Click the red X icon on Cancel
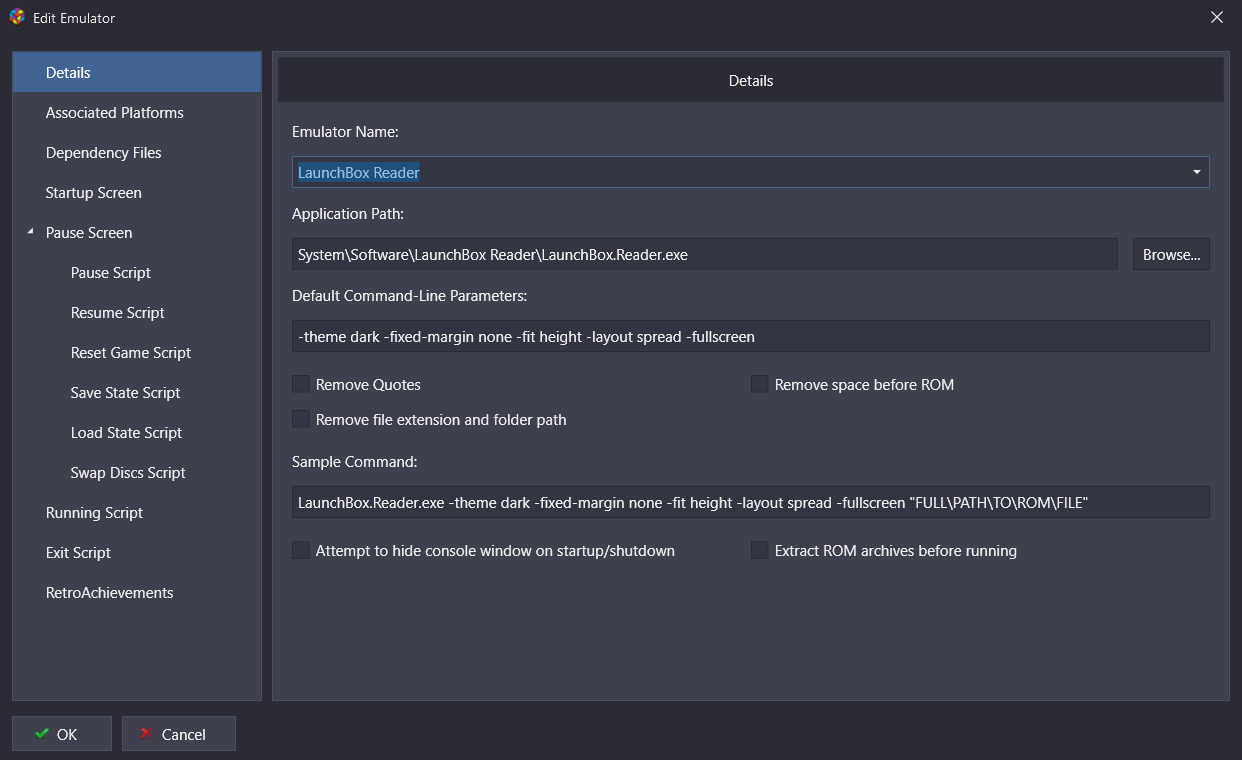1242x760 pixels. point(147,733)
